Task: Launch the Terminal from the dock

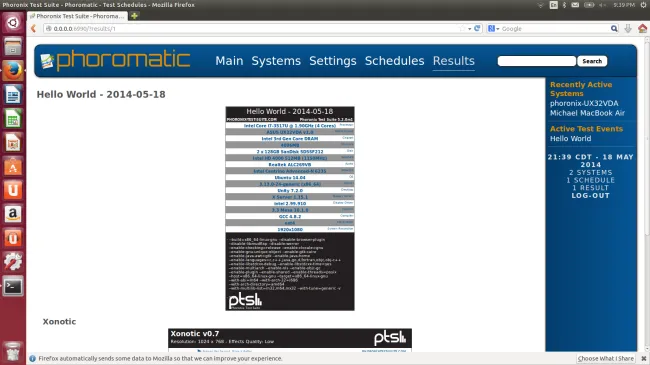Action: pos(13,286)
